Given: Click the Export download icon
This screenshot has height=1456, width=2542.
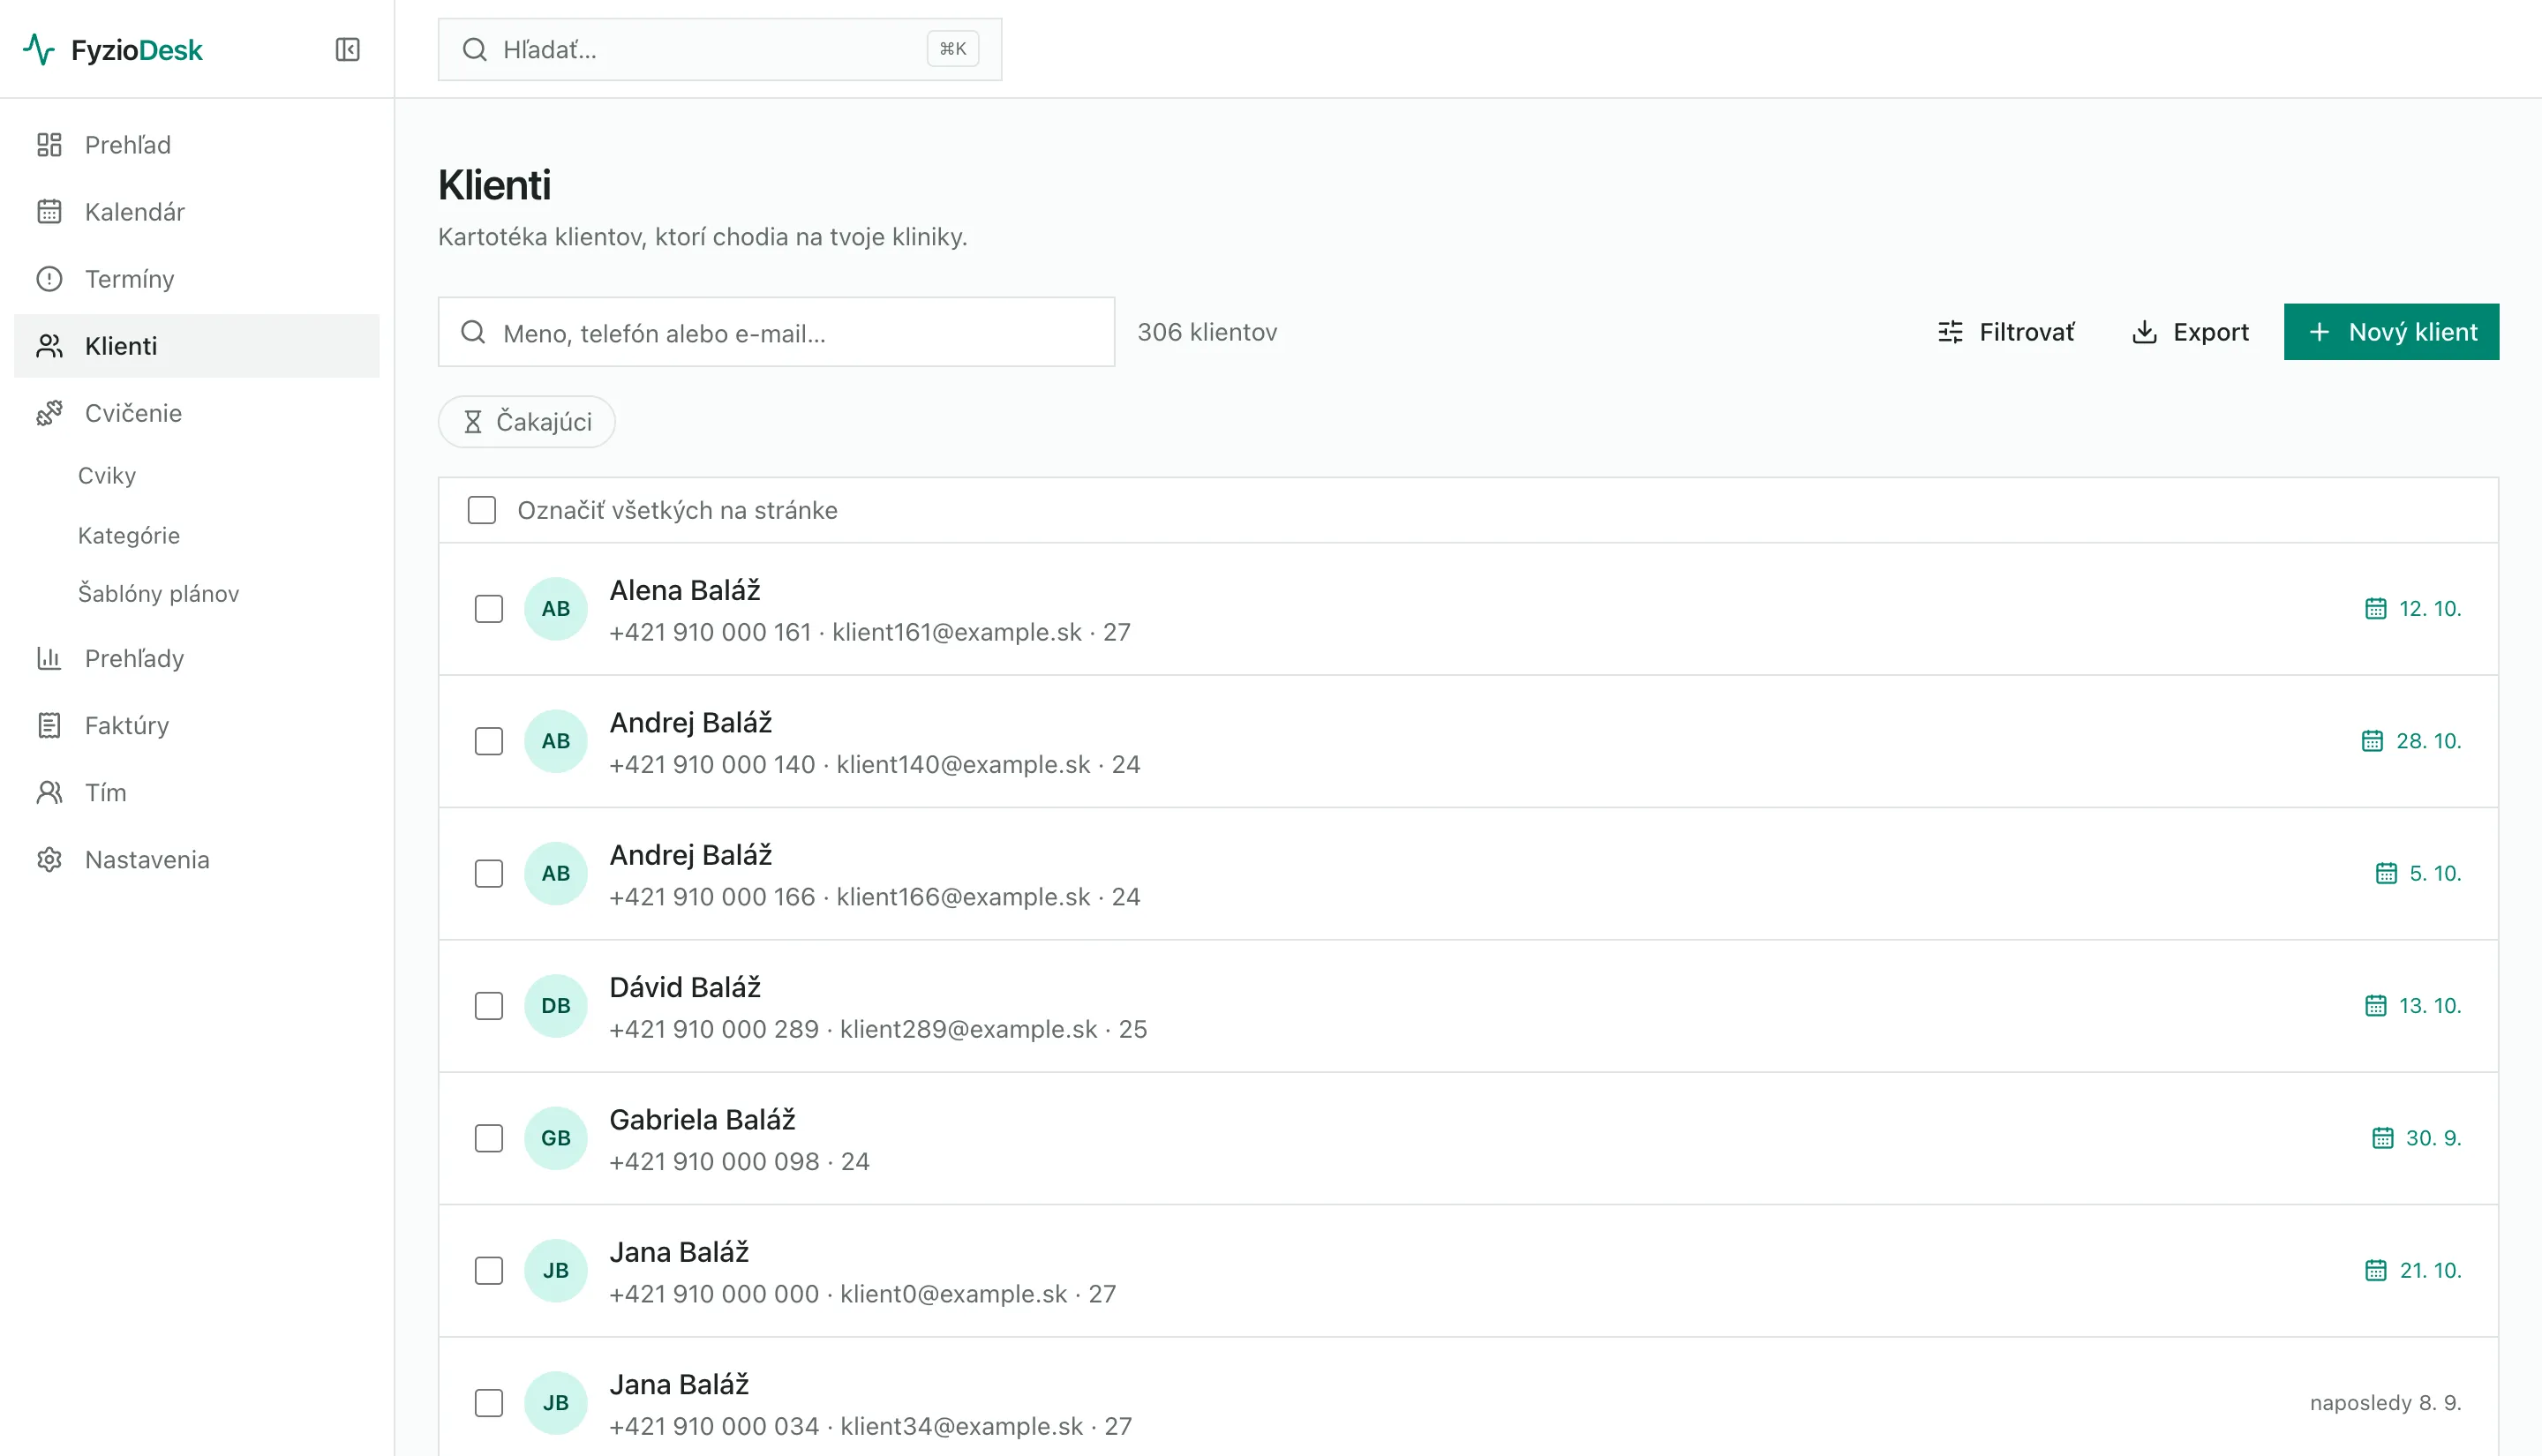Looking at the screenshot, I should coord(2144,332).
